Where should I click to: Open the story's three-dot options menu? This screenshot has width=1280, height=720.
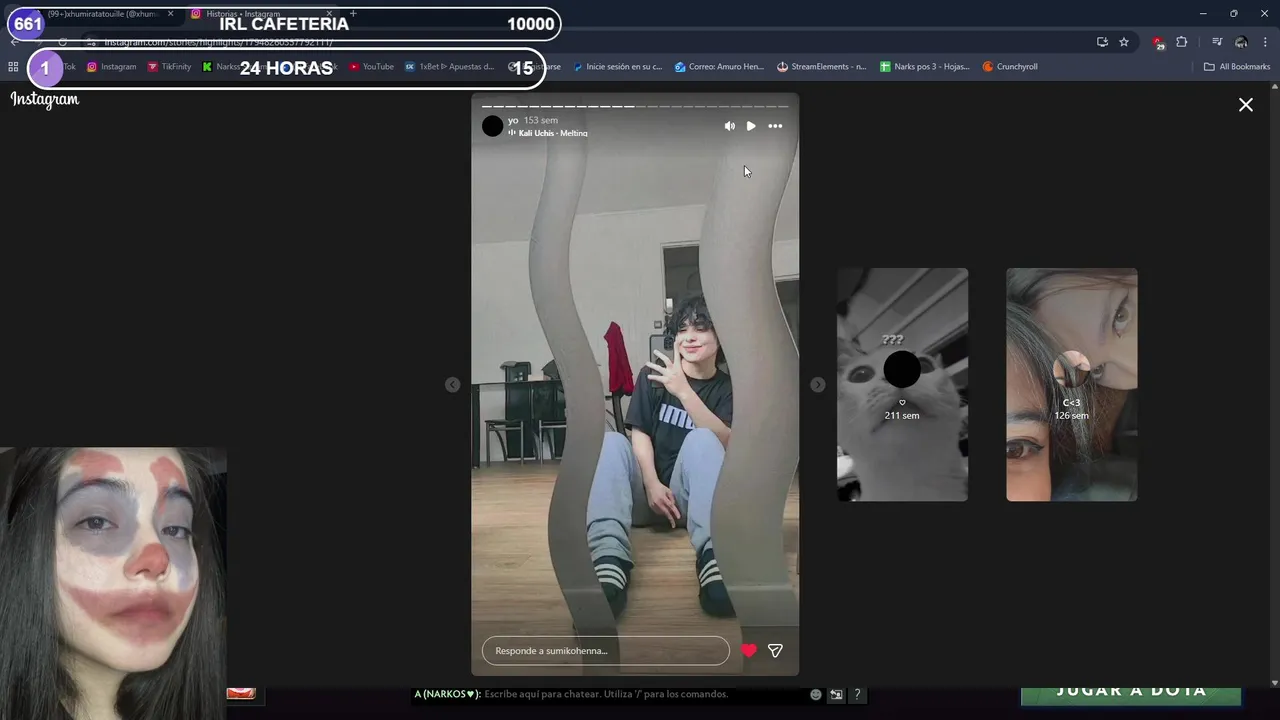coord(775,126)
